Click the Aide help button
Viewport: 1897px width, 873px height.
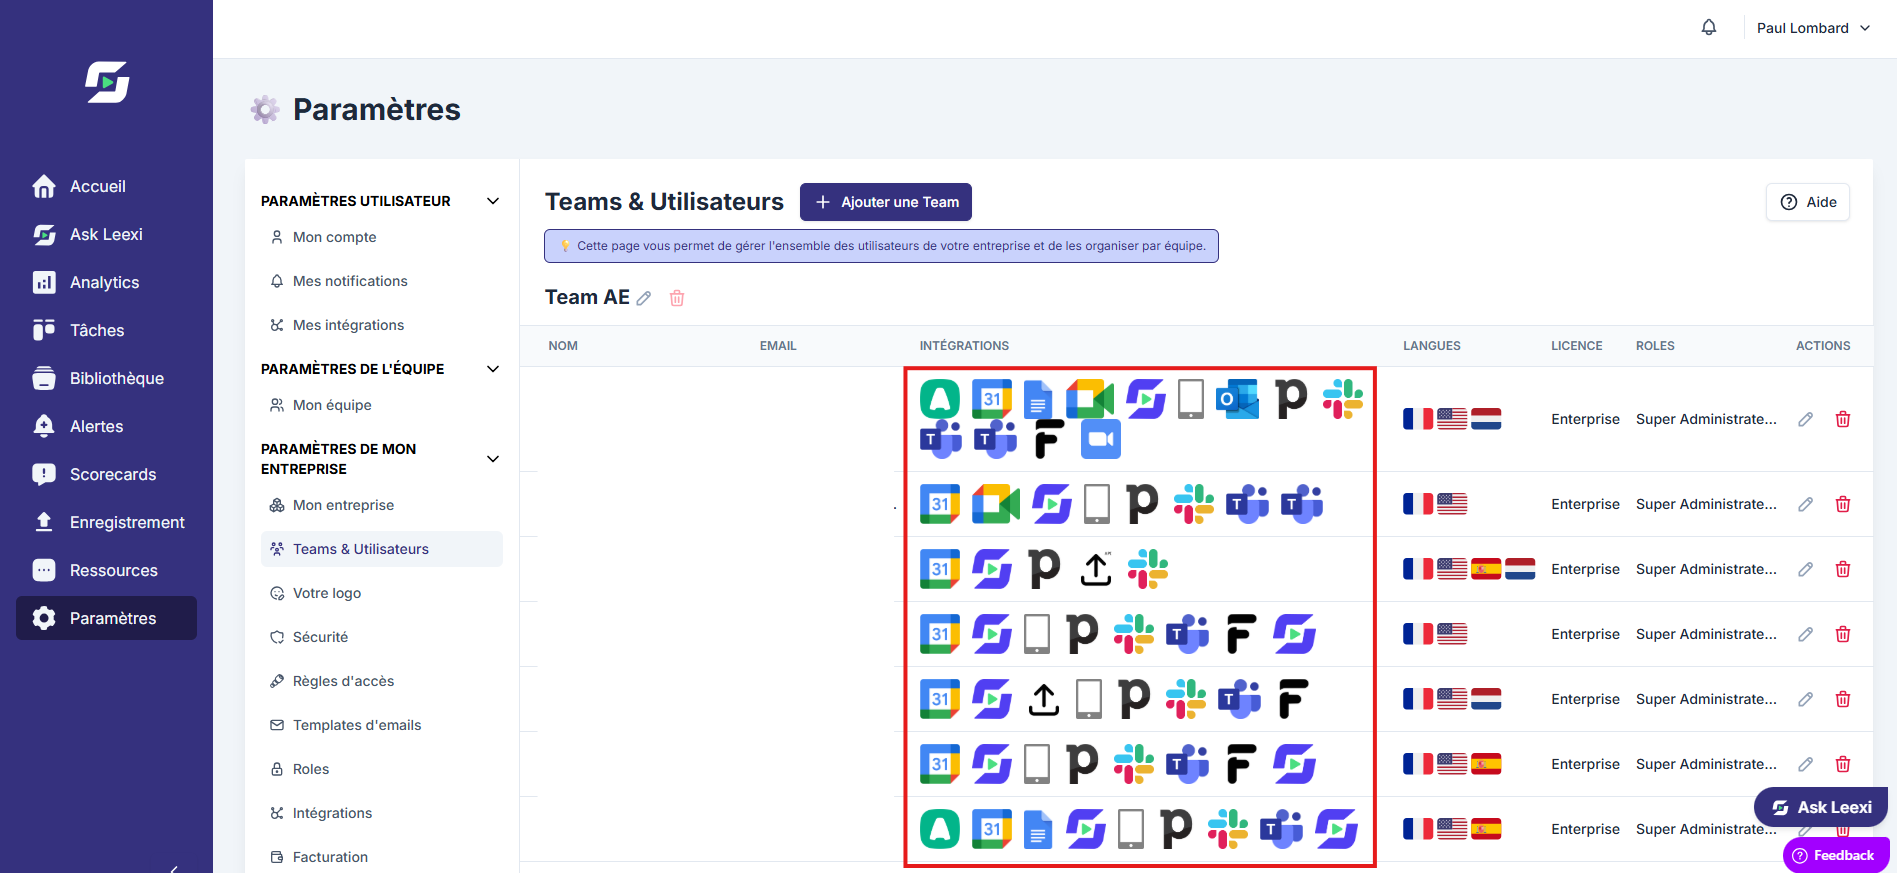(x=1808, y=202)
